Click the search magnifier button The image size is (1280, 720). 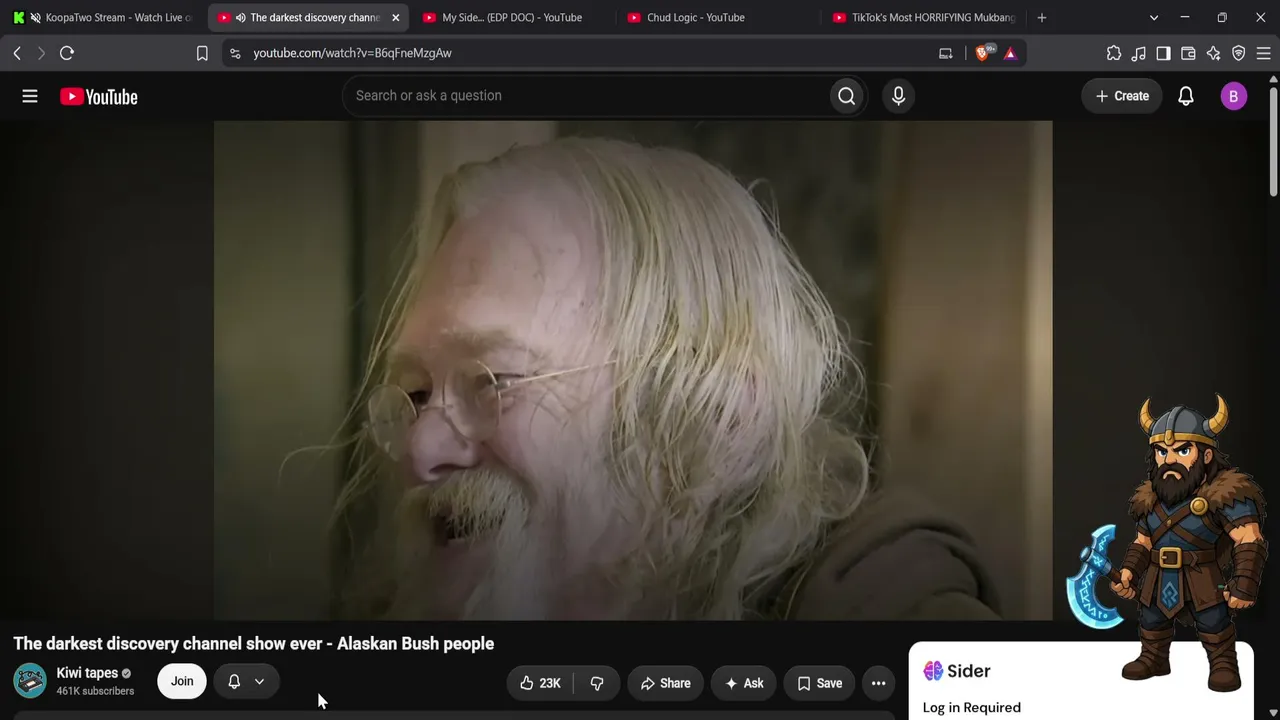point(847,96)
